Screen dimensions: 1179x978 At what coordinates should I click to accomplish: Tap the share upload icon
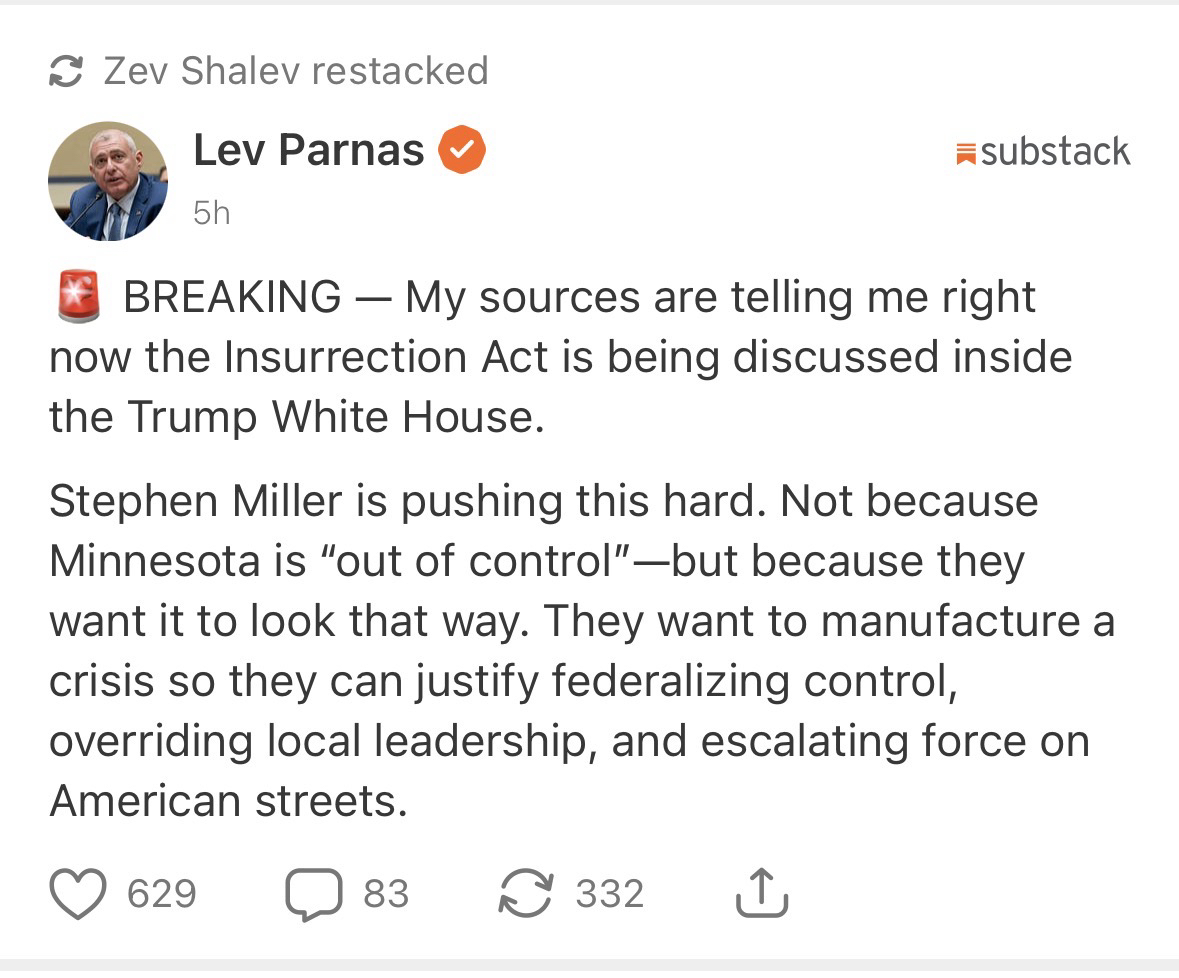tap(762, 893)
